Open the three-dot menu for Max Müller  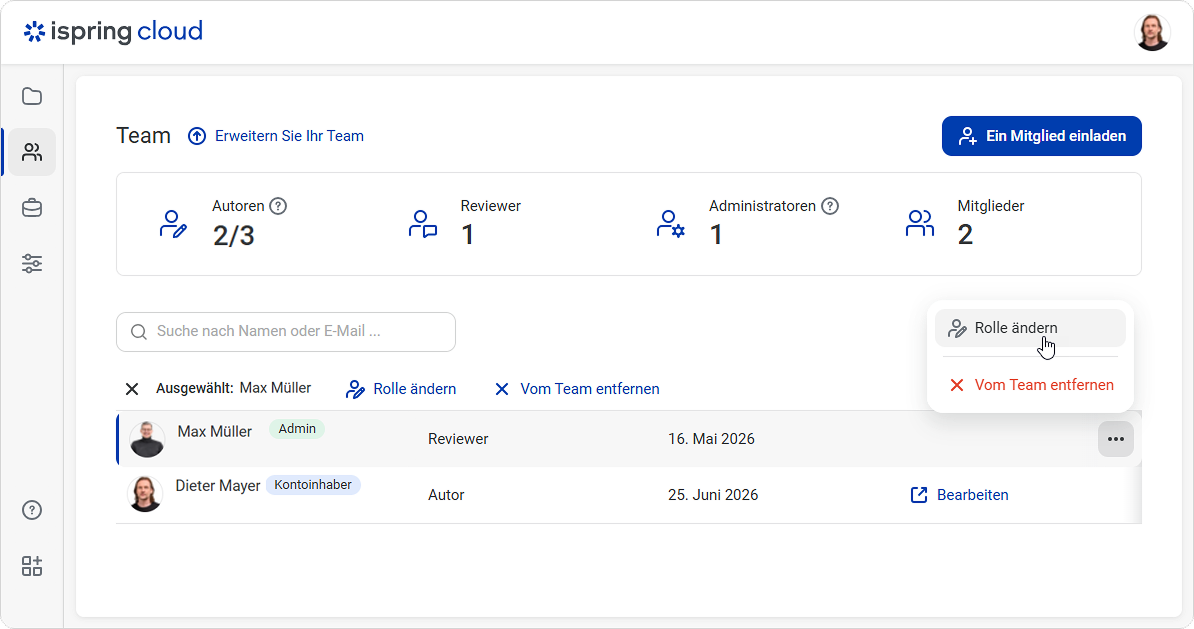[1116, 439]
